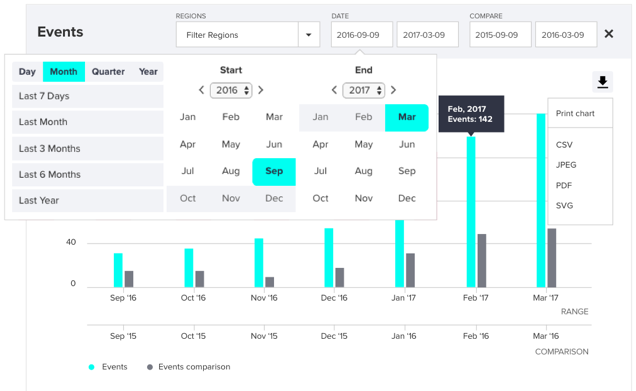
Task: Select Jun in the Start calendar
Action: tap(274, 144)
